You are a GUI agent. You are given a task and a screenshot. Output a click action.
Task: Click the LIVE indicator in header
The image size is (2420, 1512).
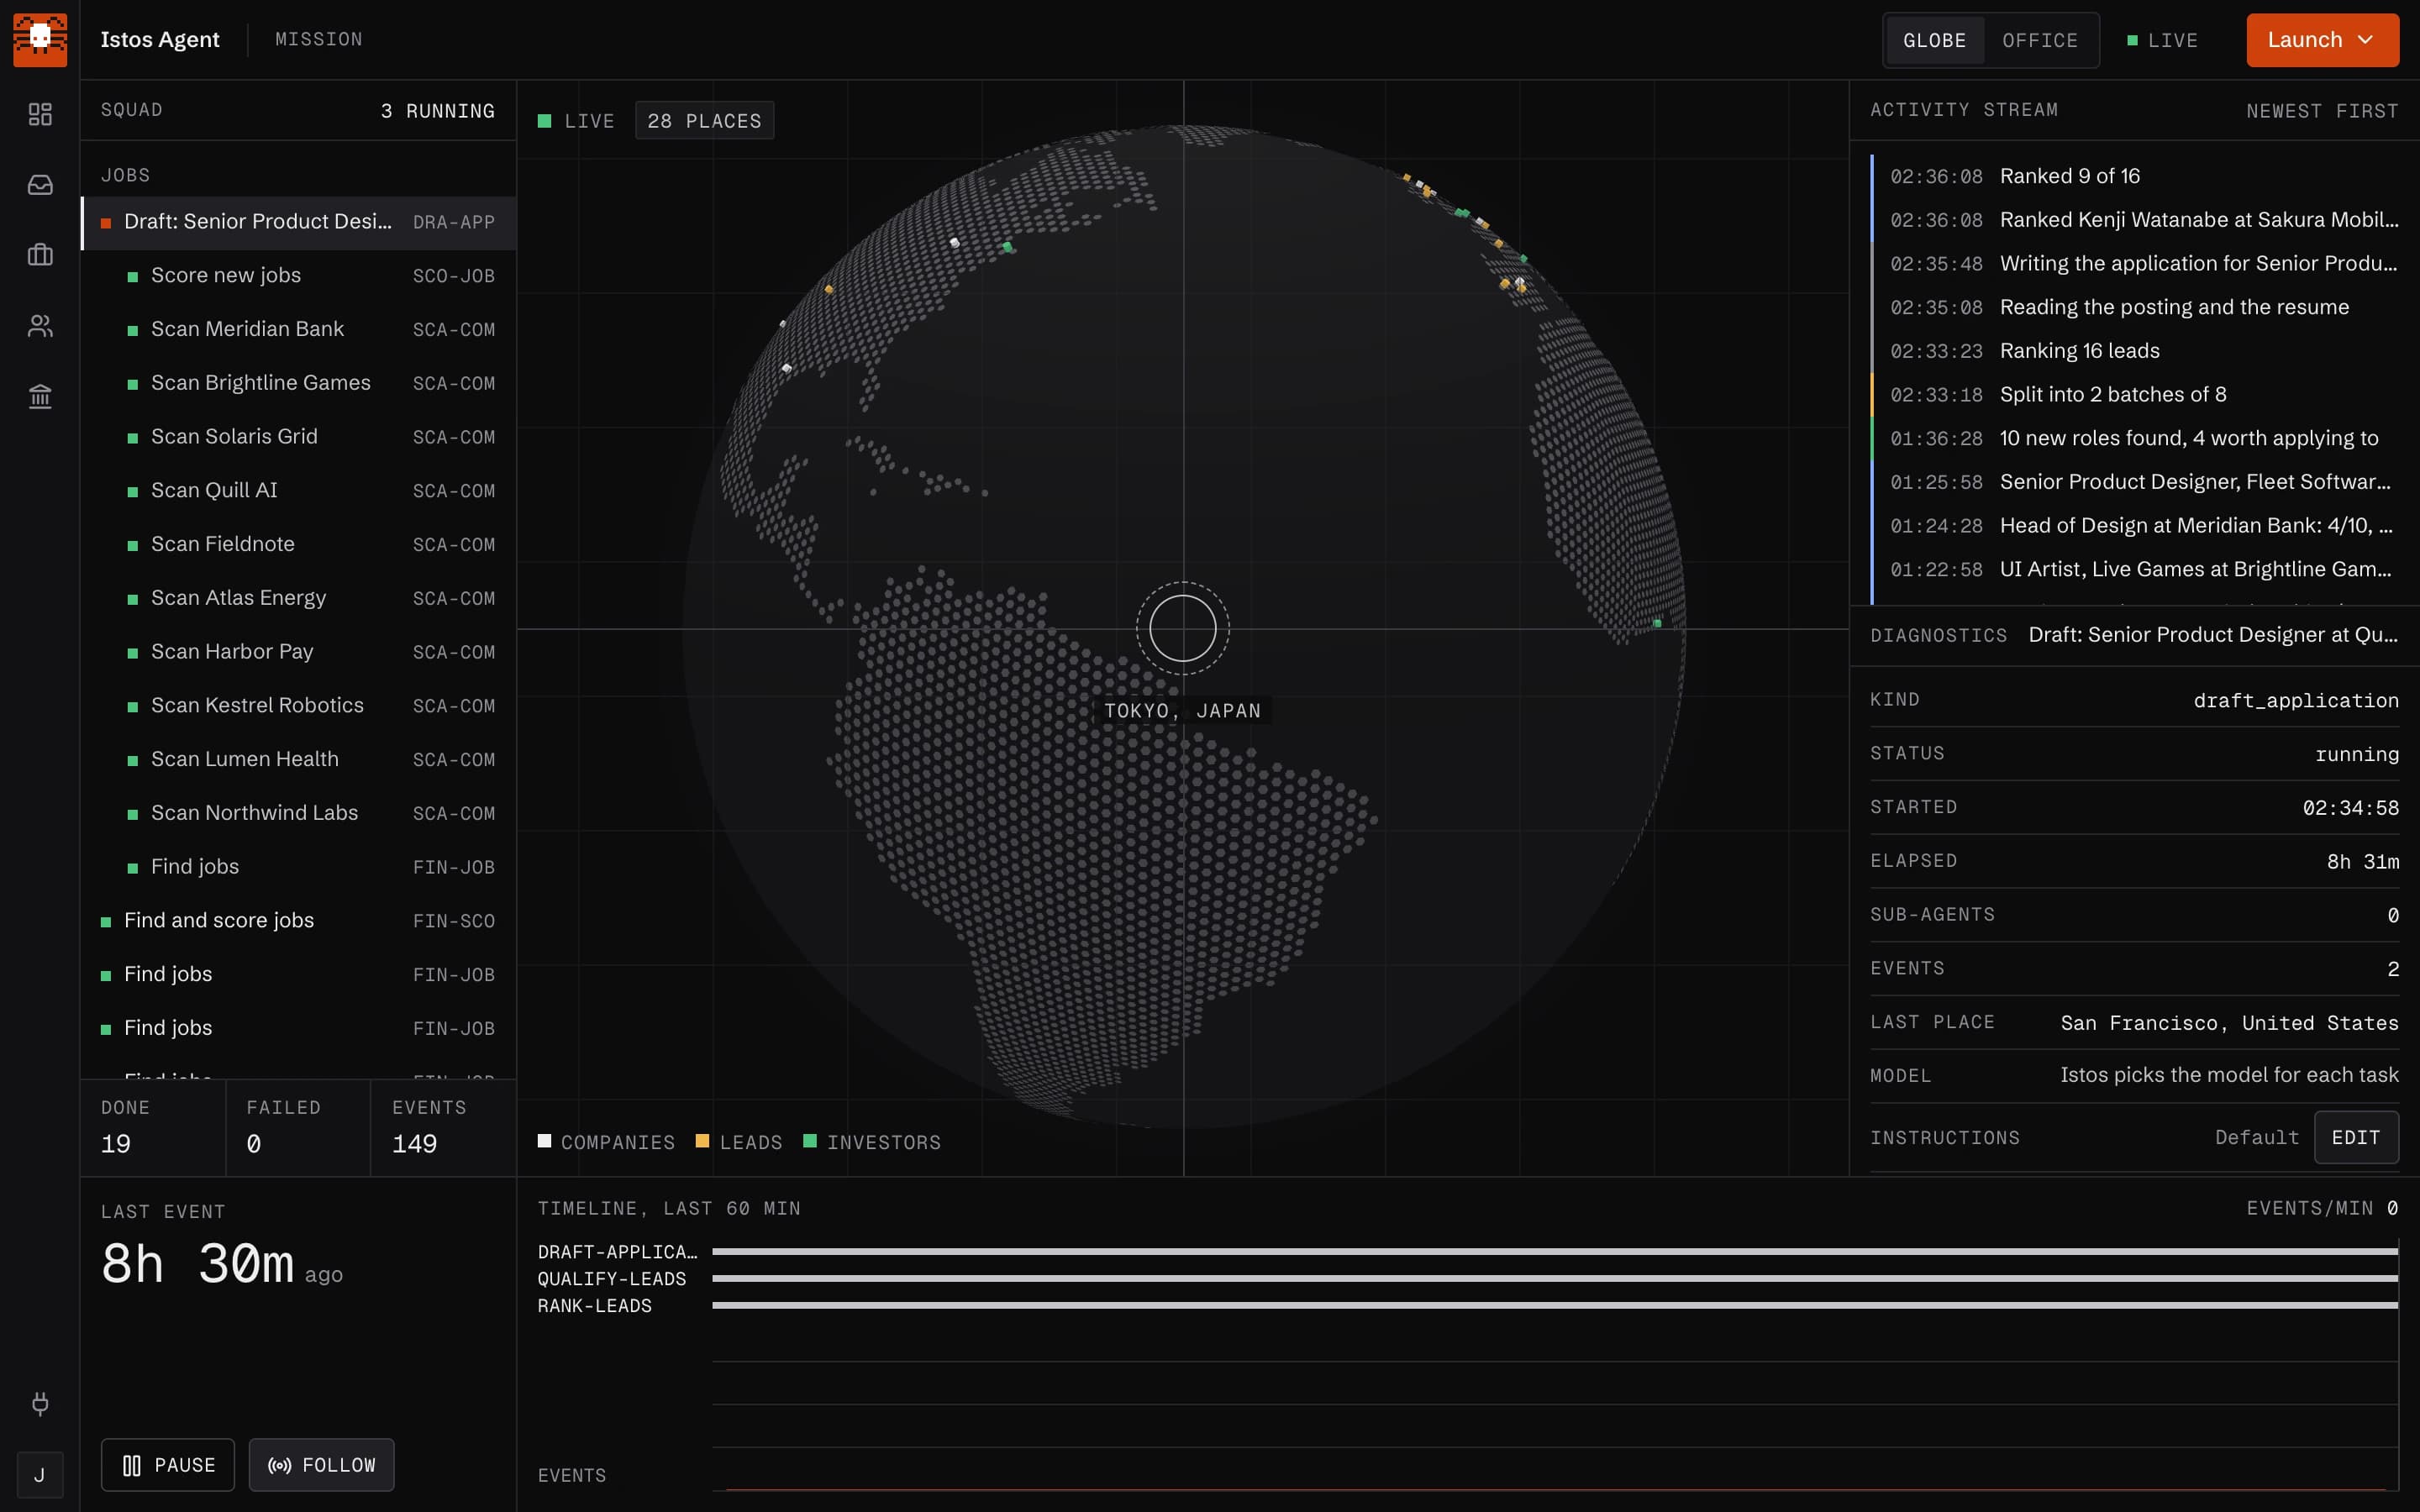2162,40
